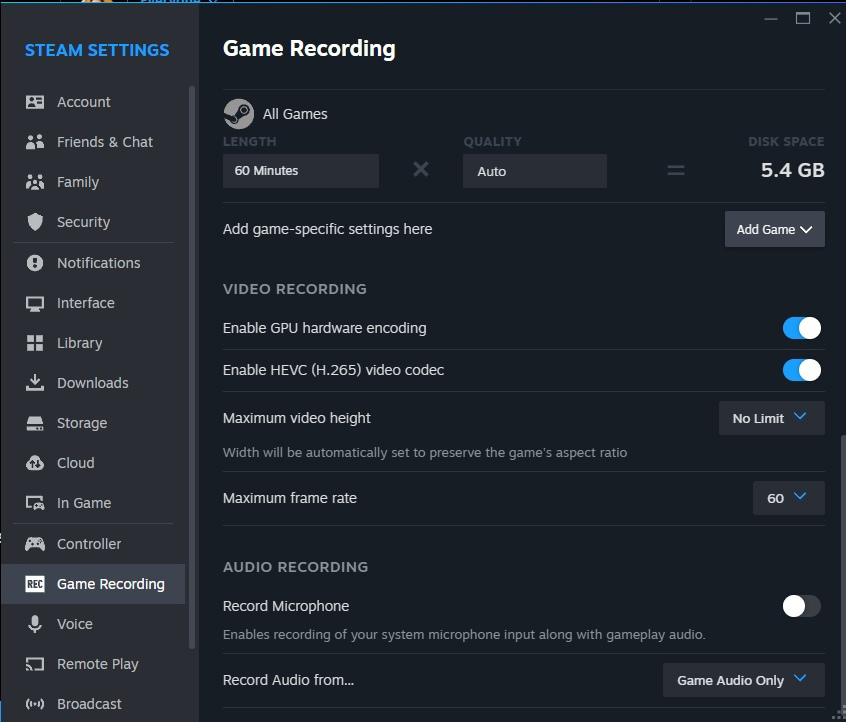This screenshot has width=846, height=722.
Task: Go to Remote Play settings
Action: coord(93,664)
